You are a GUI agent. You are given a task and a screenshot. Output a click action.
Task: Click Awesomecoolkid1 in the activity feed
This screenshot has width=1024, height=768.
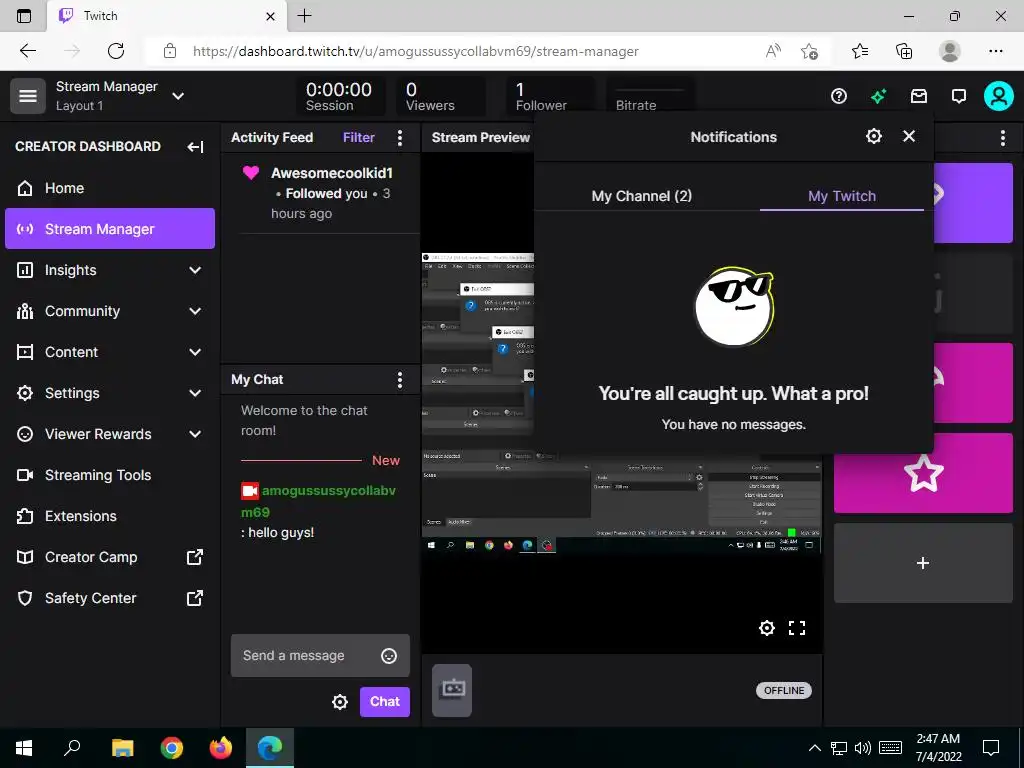coord(332,173)
